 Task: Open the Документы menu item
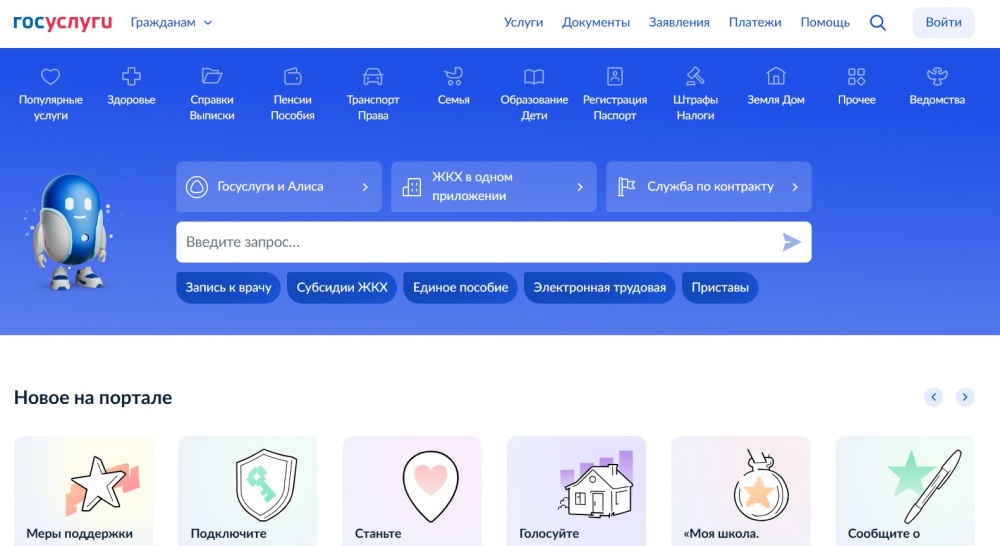[596, 23]
